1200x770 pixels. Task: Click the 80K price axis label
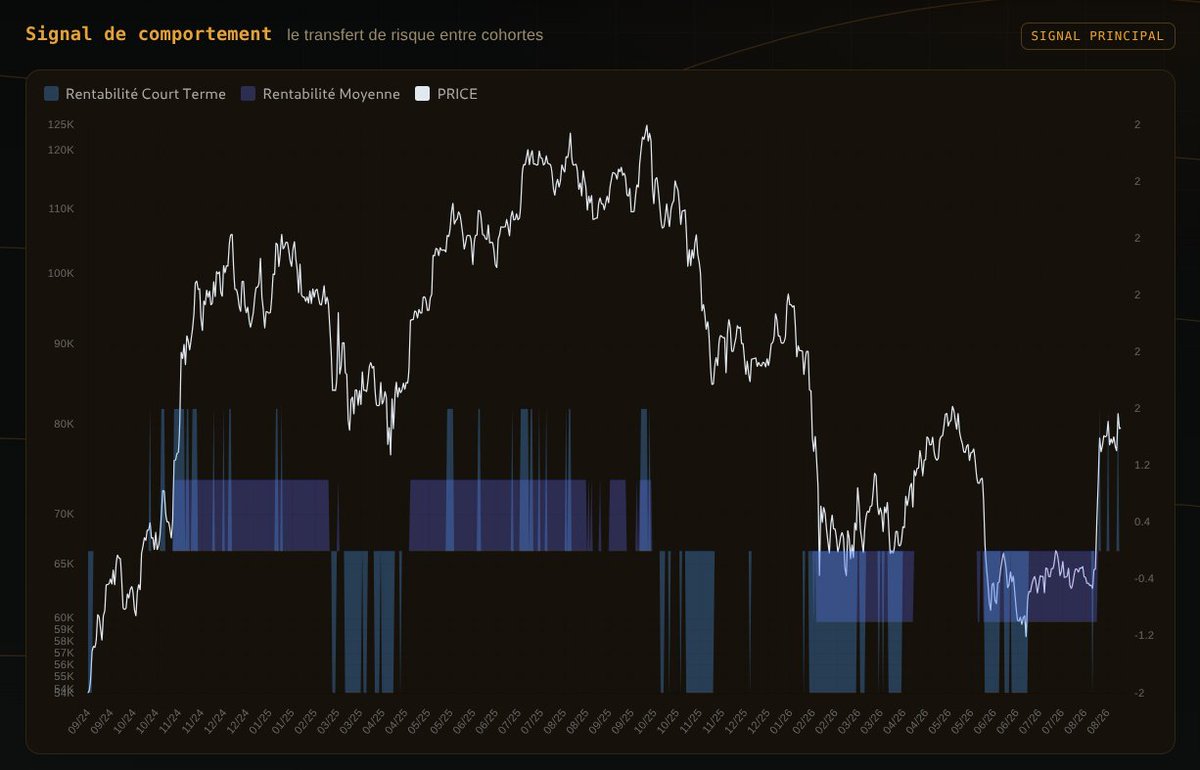click(64, 424)
